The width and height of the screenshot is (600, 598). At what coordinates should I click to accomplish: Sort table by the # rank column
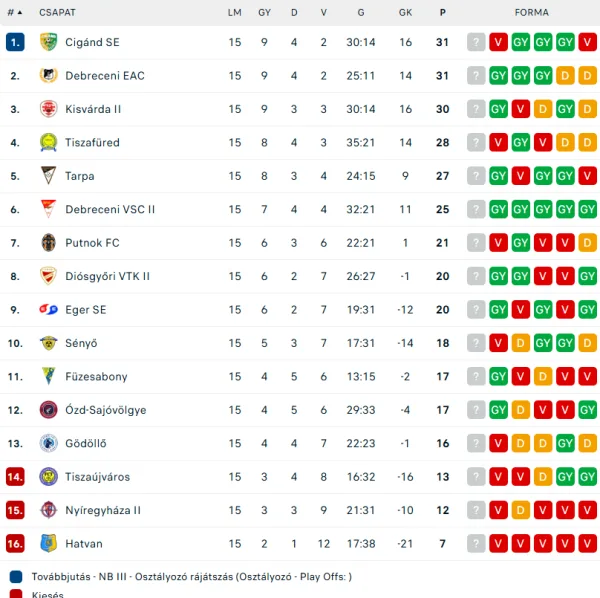pyautogui.click(x=14, y=12)
